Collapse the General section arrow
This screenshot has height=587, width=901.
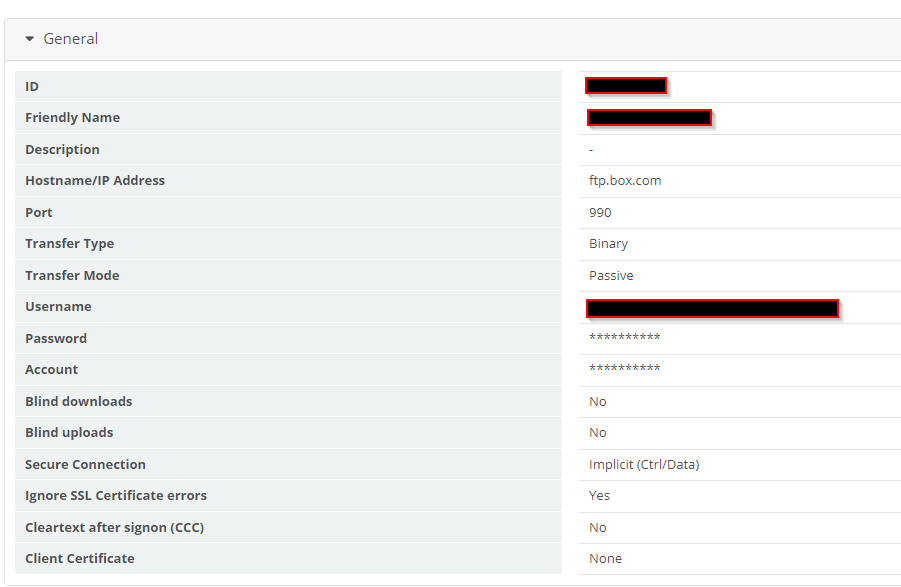point(30,39)
